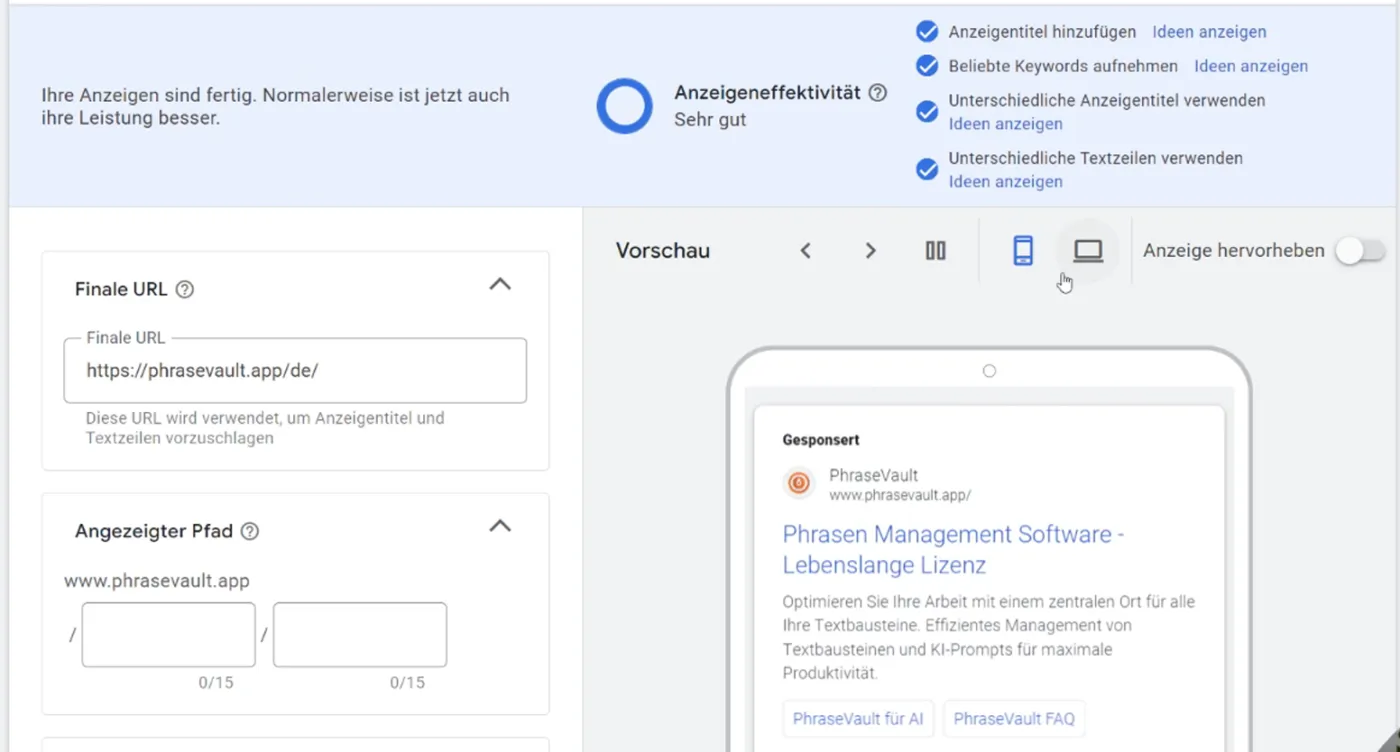The image size is (1400, 752).
Task: Show next ad preview with right arrow
Action: pos(870,251)
